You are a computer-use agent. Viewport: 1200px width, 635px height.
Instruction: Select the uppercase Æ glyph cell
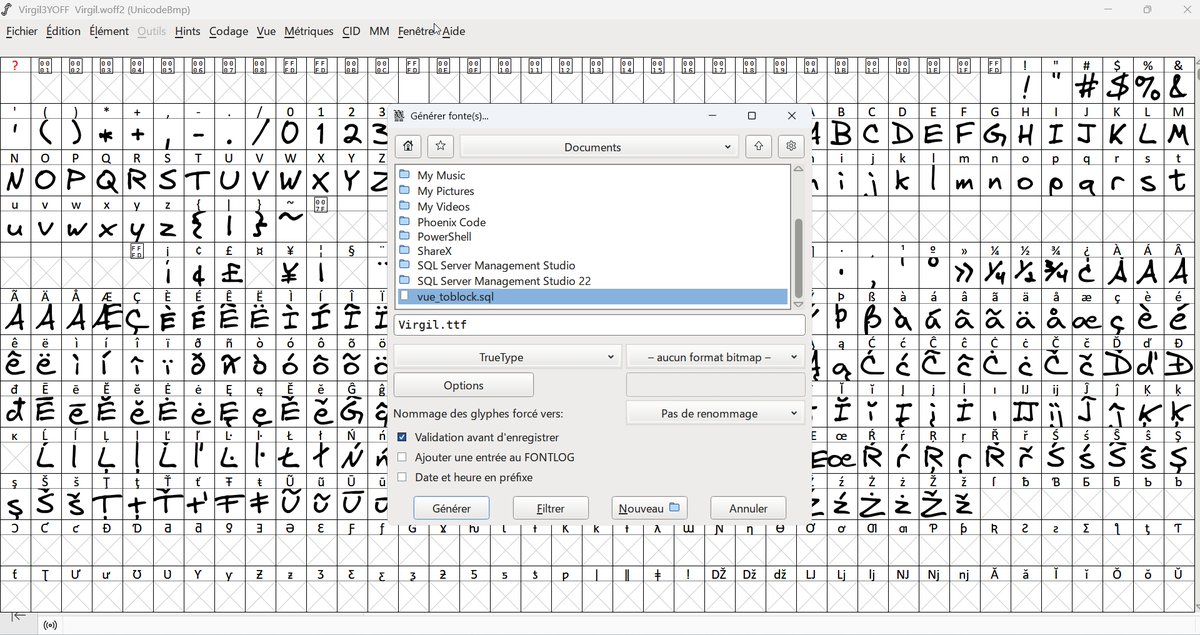coord(107,318)
